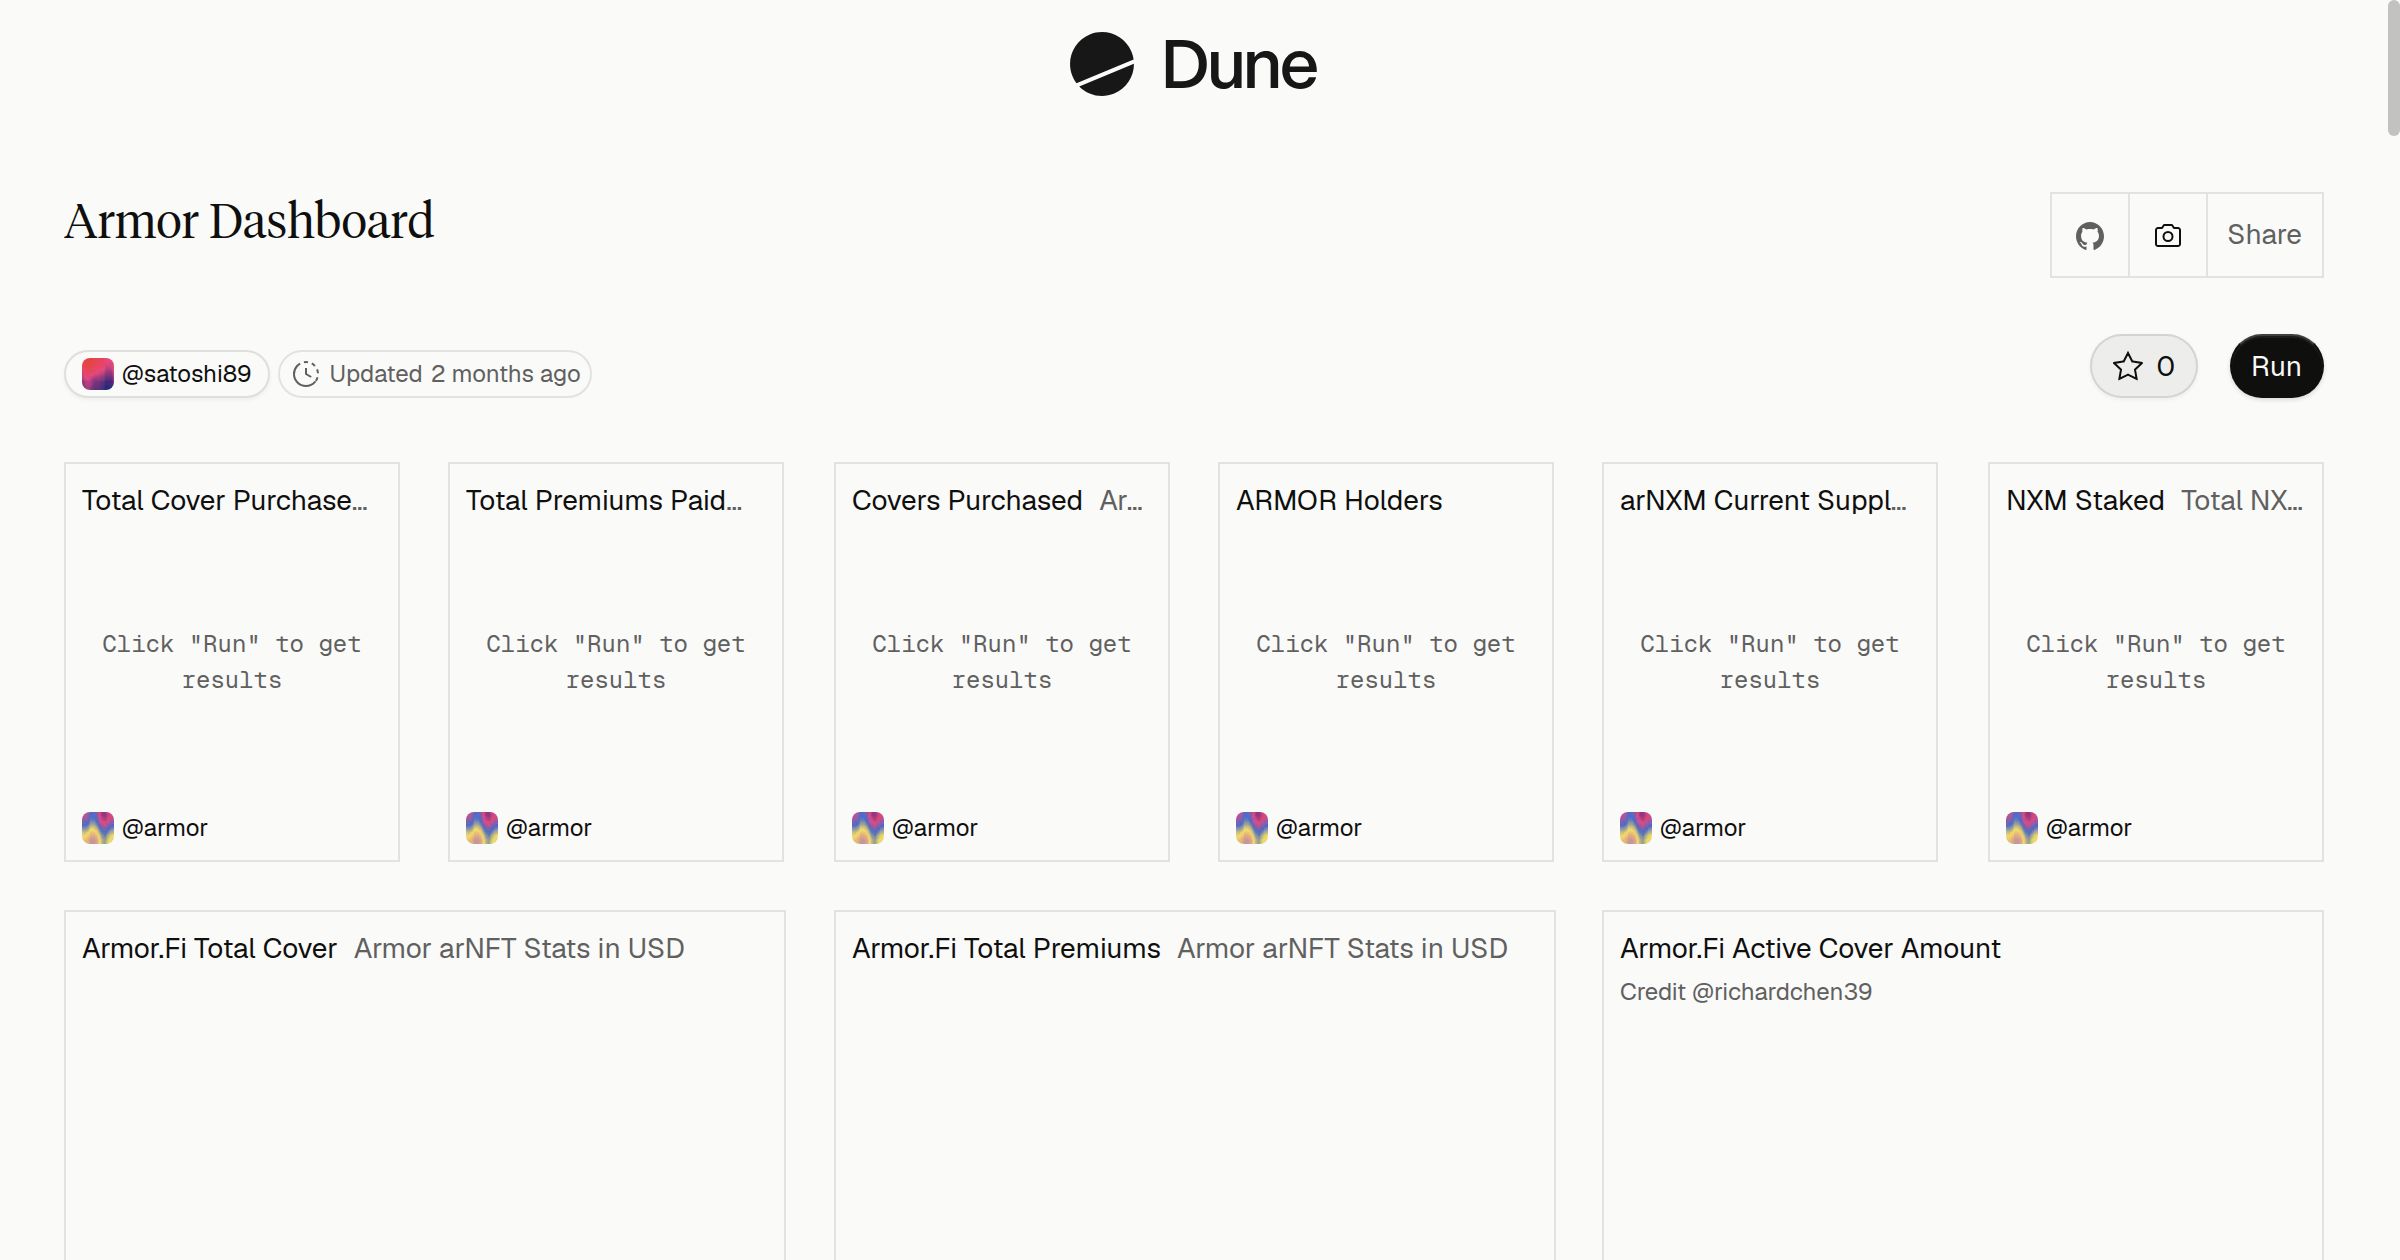Open the @satoshi89 profile link
The width and height of the screenshot is (2400, 1260).
click(186, 374)
